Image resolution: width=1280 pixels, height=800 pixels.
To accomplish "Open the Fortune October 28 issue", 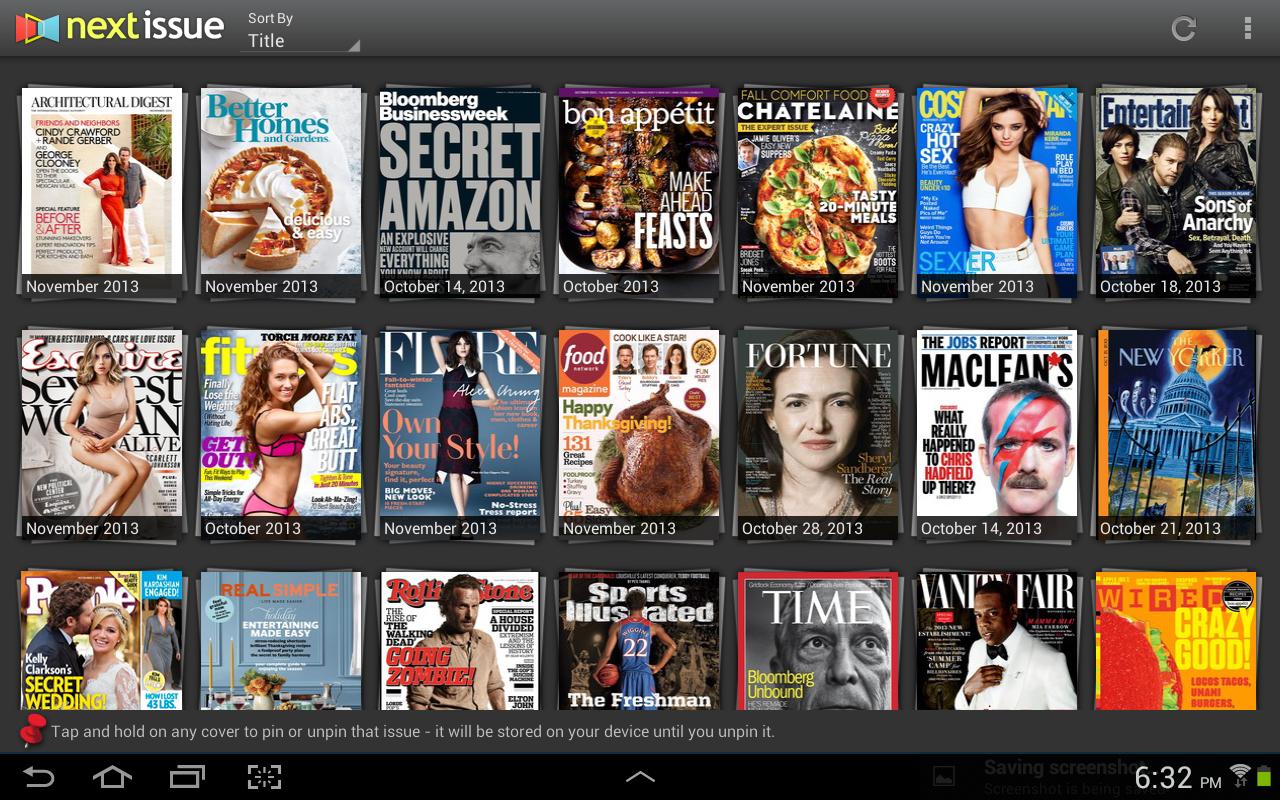I will pyautogui.click(x=818, y=435).
